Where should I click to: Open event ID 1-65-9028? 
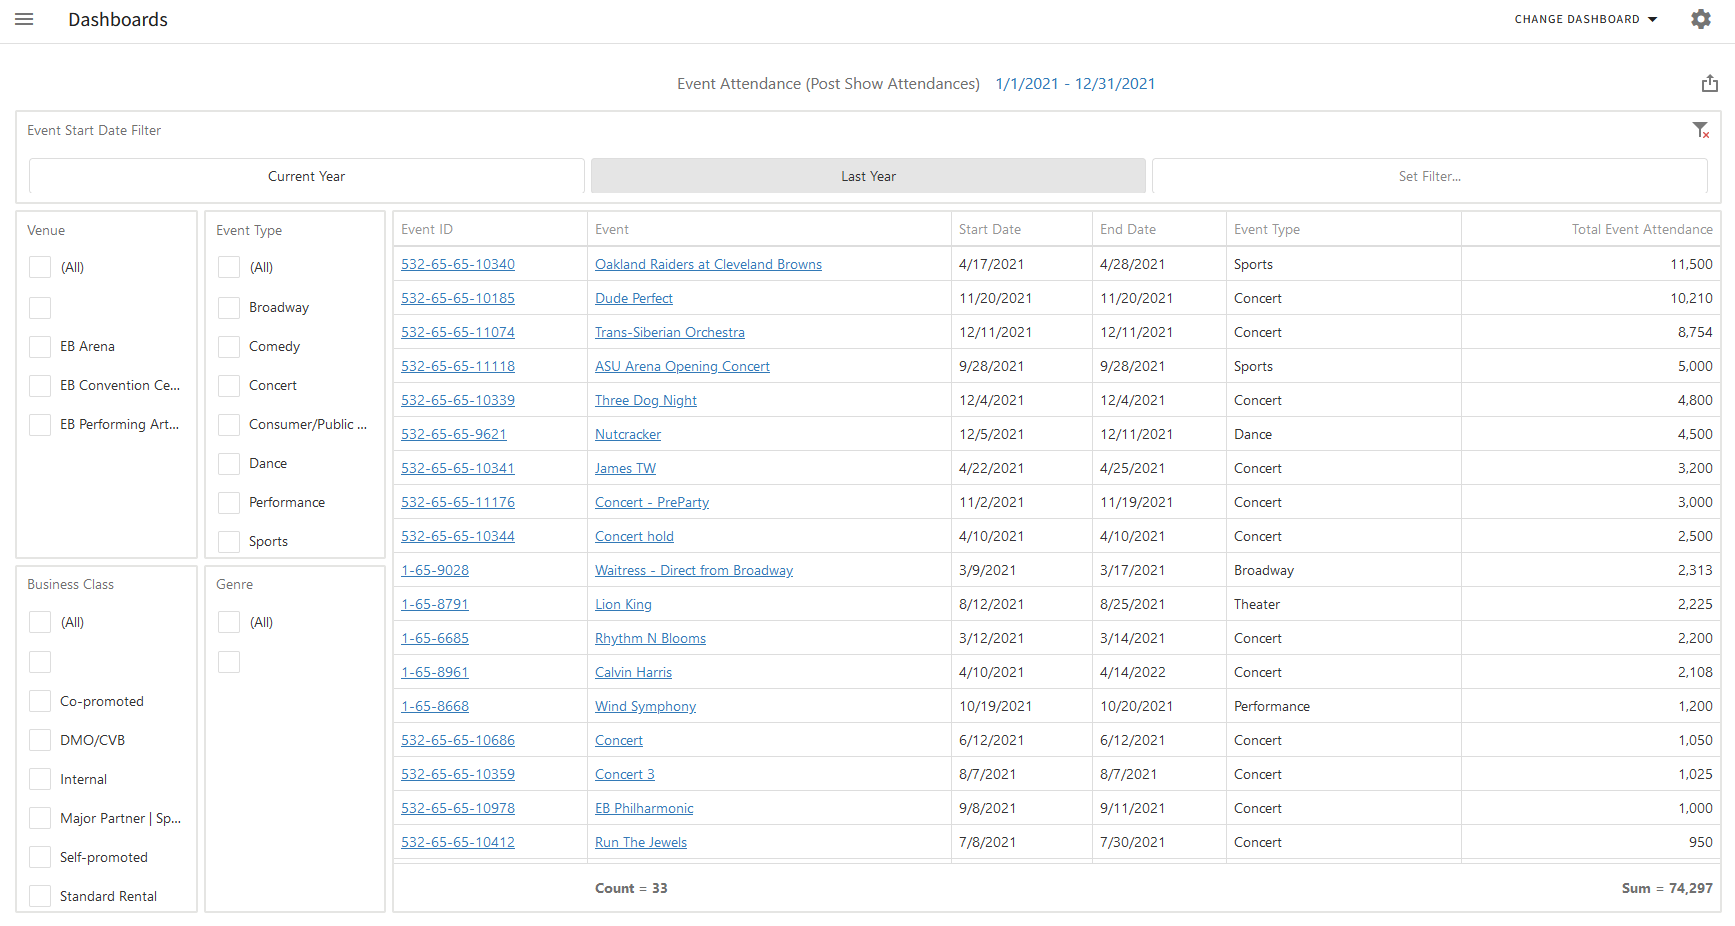[x=435, y=570]
